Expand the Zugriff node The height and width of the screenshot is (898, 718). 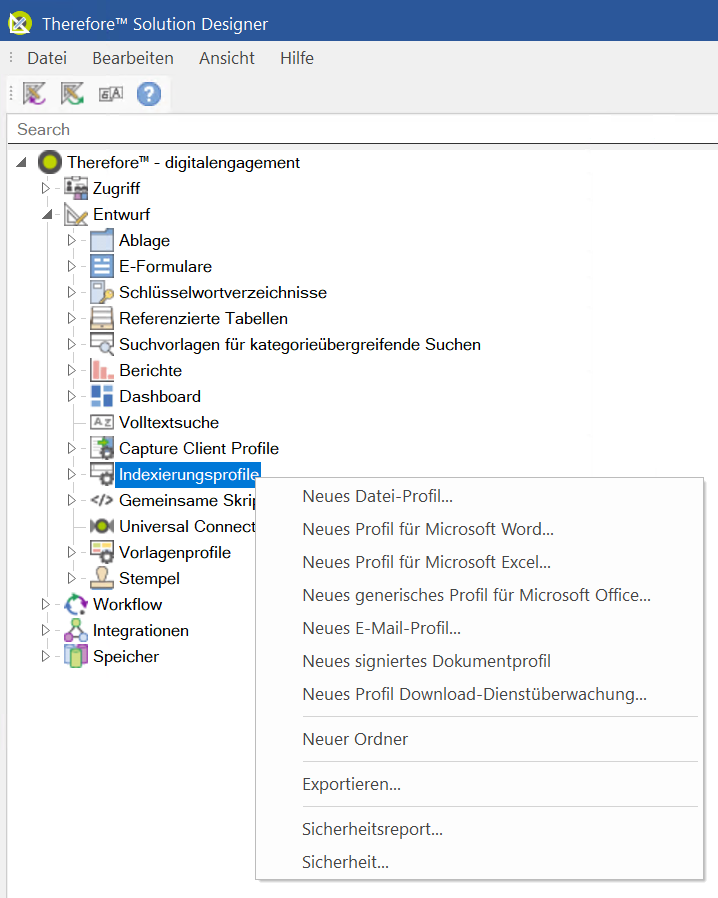[x=45, y=188]
